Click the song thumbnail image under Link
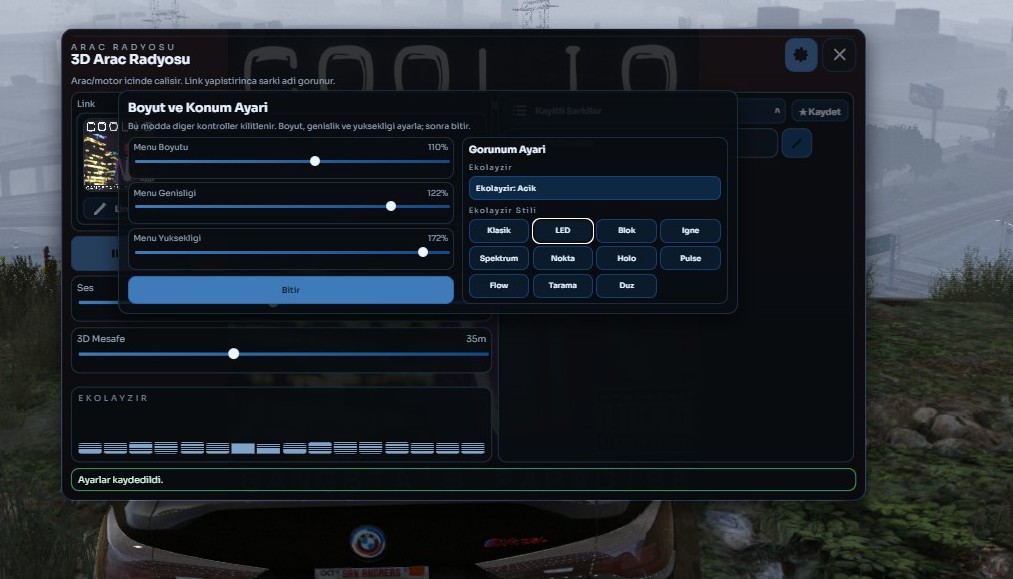This screenshot has width=1013, height=579. tap(101, 155)
